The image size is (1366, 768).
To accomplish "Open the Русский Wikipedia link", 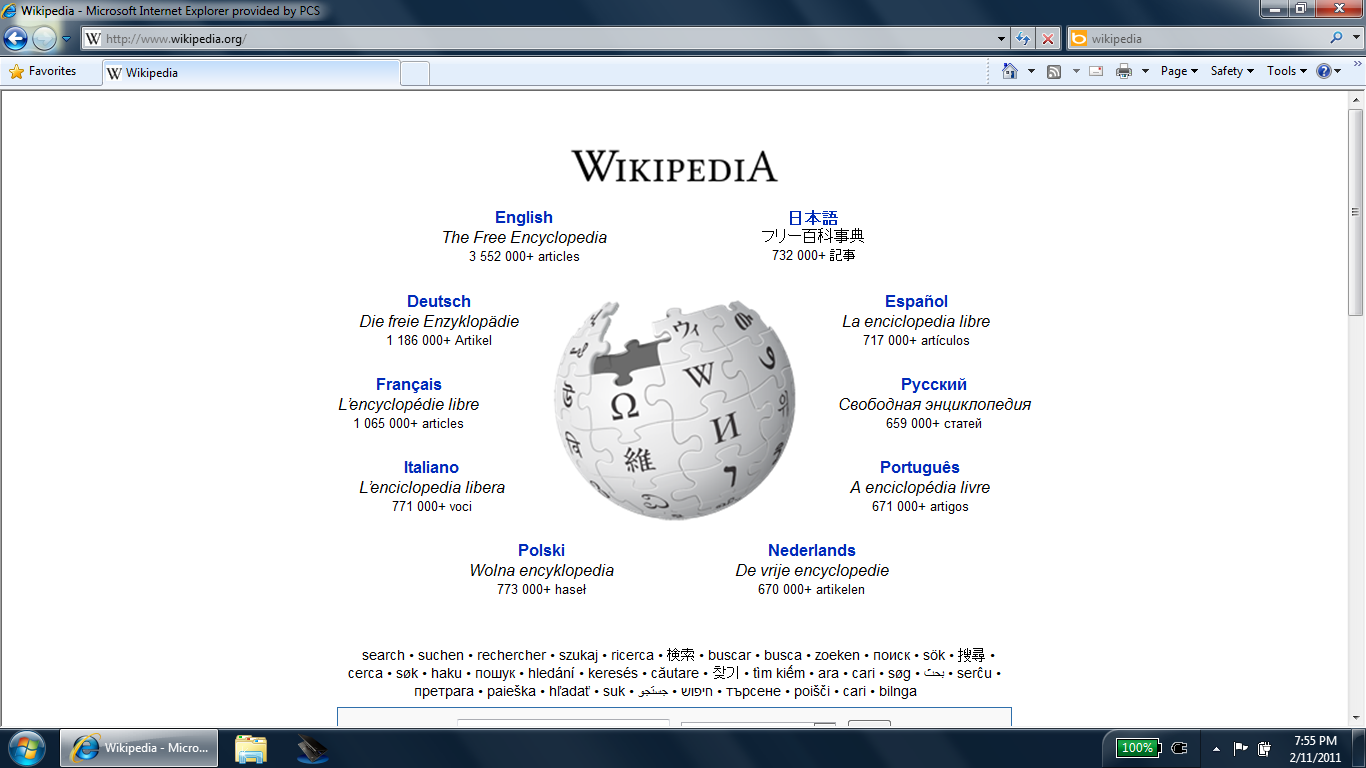I will (934, 384).
